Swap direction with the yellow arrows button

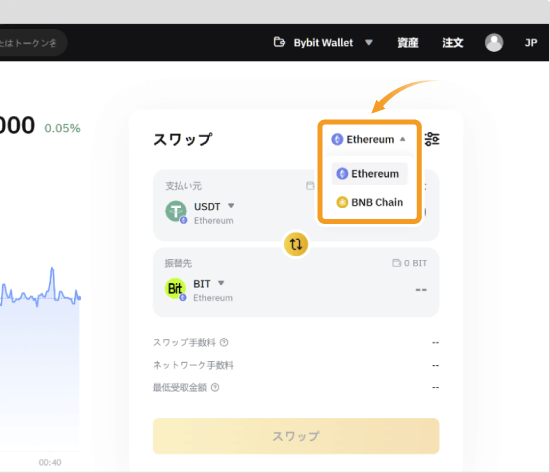[x=296, y=244]
